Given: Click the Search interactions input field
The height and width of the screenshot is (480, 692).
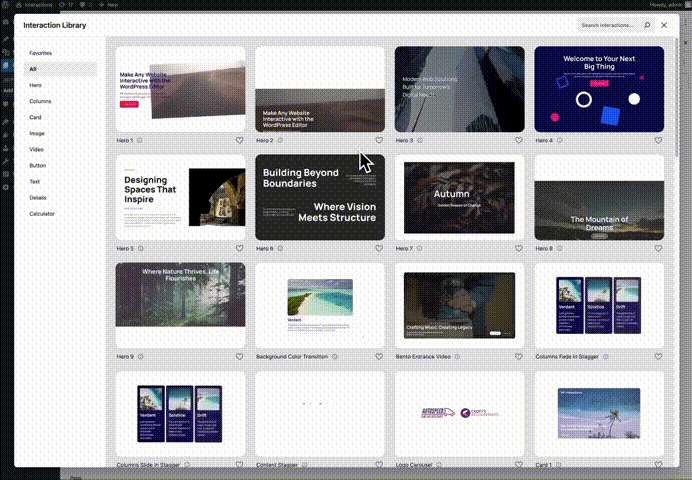Looking at the screenshot, I should (608, 25).
